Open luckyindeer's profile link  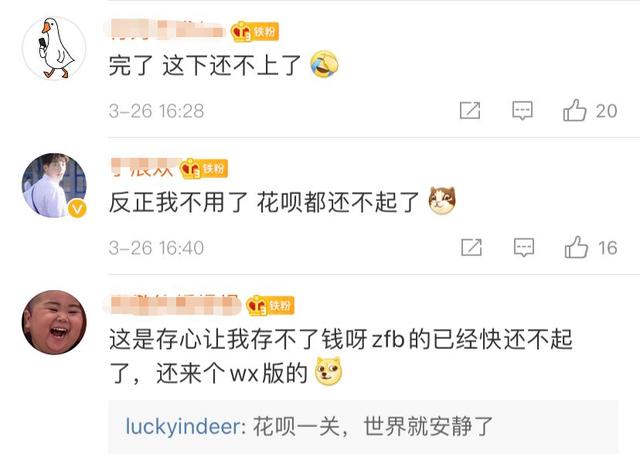click(183, 427)
